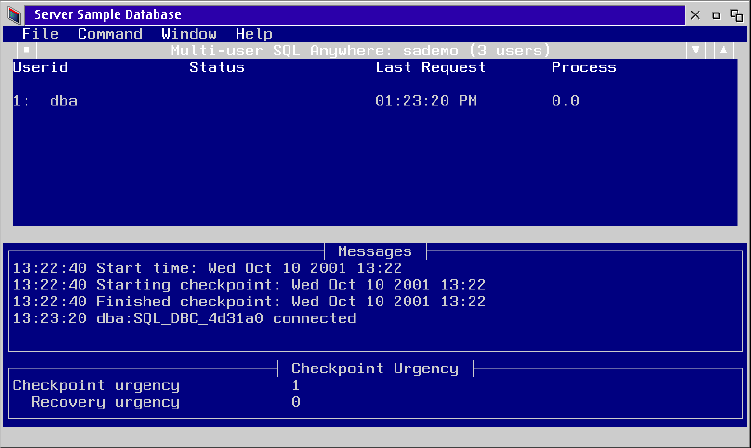Click the 0.0 process value
751x448 pixels.
pyautogui.click(x=566, y=101)
